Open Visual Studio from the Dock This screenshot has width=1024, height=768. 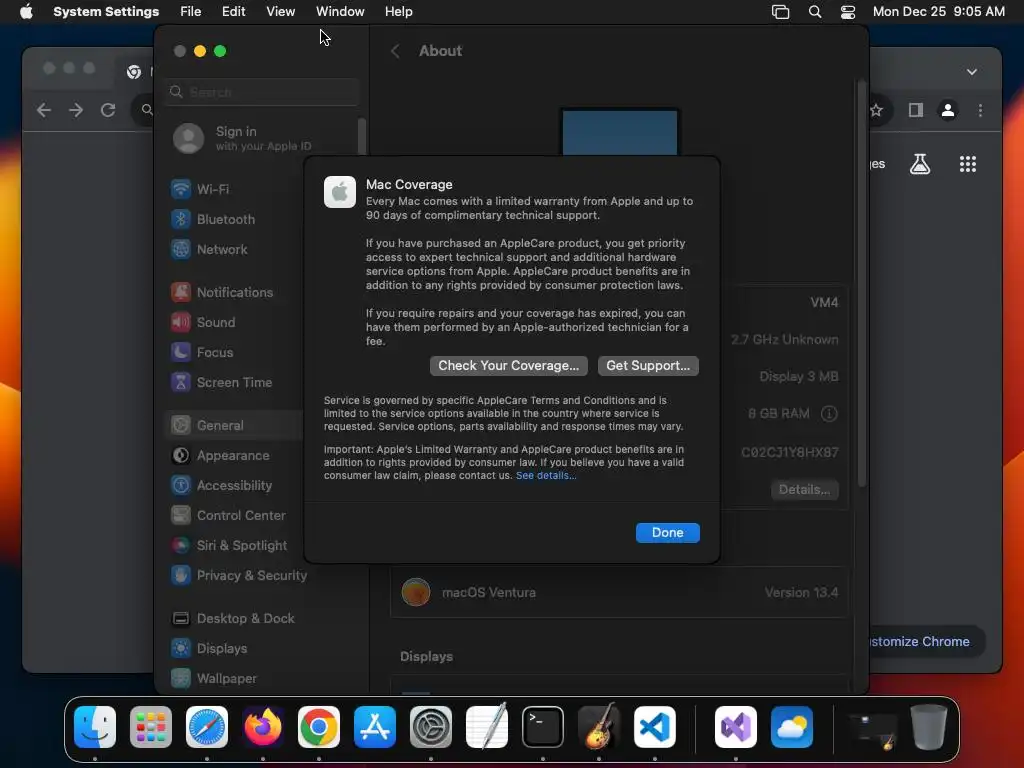click(x=736, y=727)
